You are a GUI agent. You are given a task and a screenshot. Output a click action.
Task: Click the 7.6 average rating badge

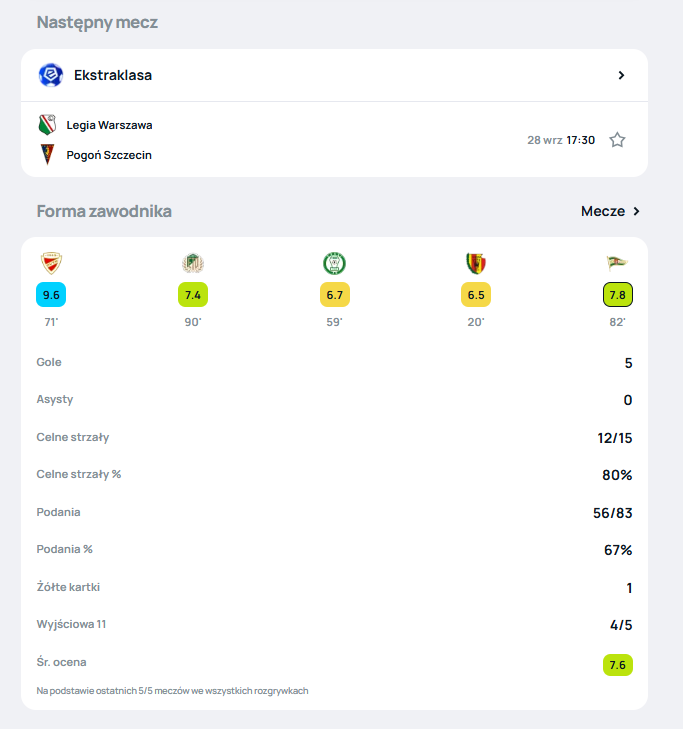pyautogui.click(x=617, y=665)
